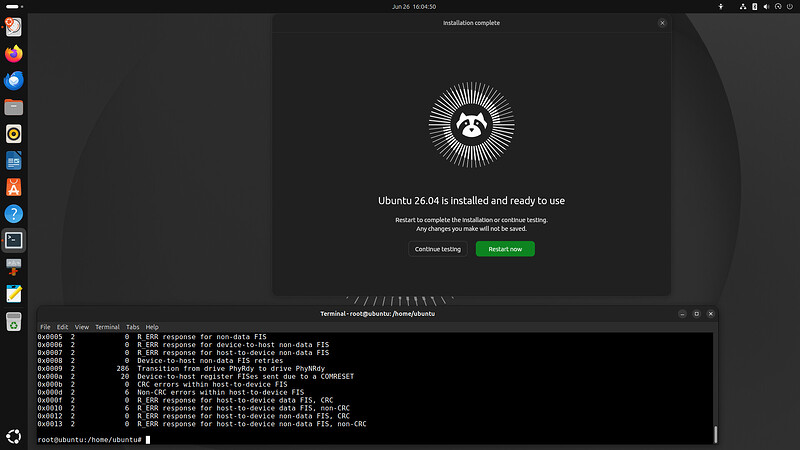Screen dimensions: 800x450
Task: Click the raccoon logo in installer dialog
Action: 471,125
